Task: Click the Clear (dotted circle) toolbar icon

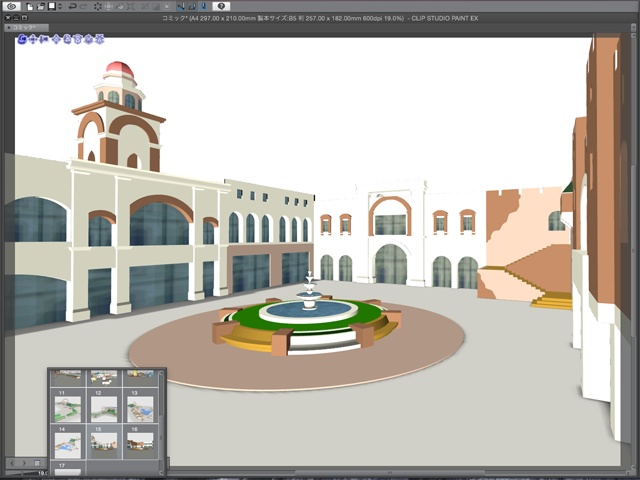Action: [x=98, y=7]
